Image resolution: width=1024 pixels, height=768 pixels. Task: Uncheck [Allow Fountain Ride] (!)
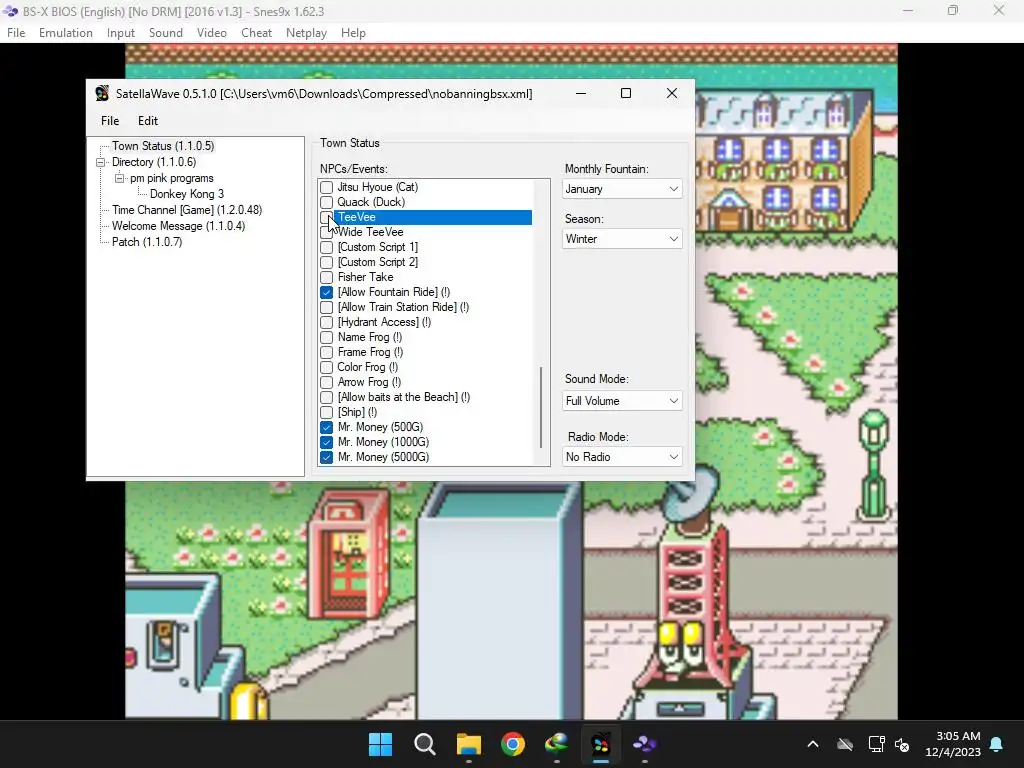327,293
